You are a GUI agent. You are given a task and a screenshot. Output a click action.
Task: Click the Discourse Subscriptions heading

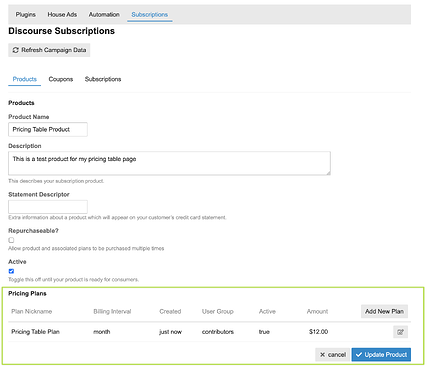62,31
